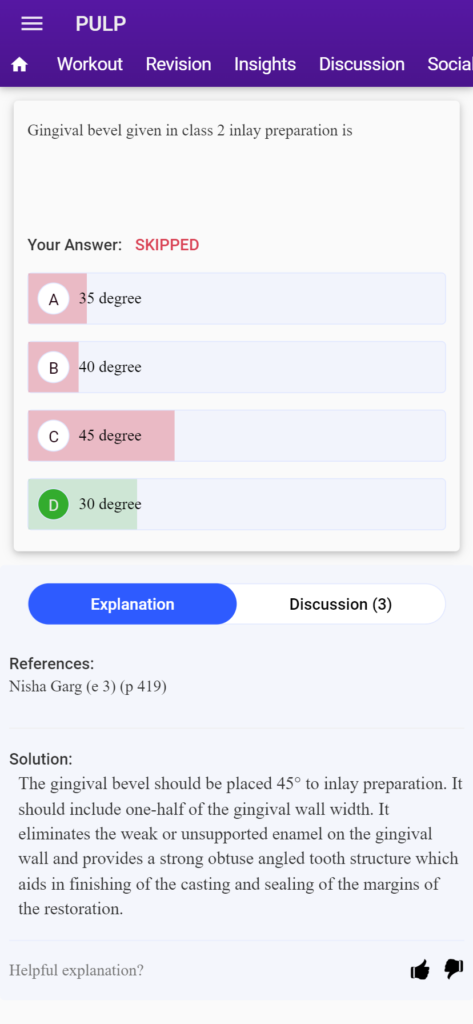Click the Nisha Garg reference text
Screen dimensions: 473x1024
[x=88, y=686]
